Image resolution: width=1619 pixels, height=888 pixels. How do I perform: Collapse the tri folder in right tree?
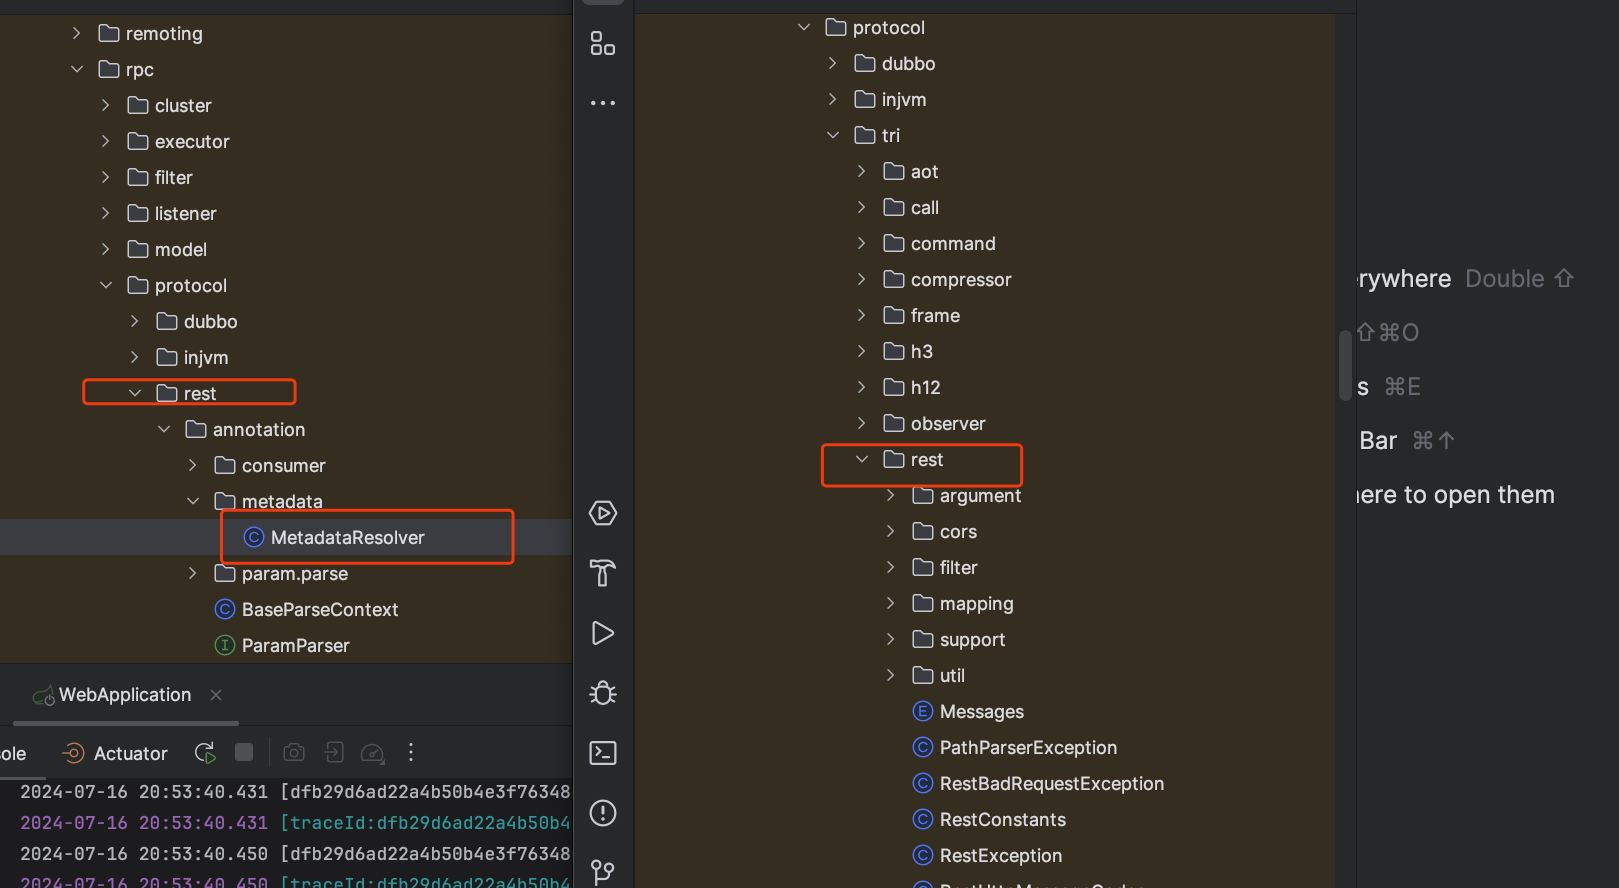832,135
